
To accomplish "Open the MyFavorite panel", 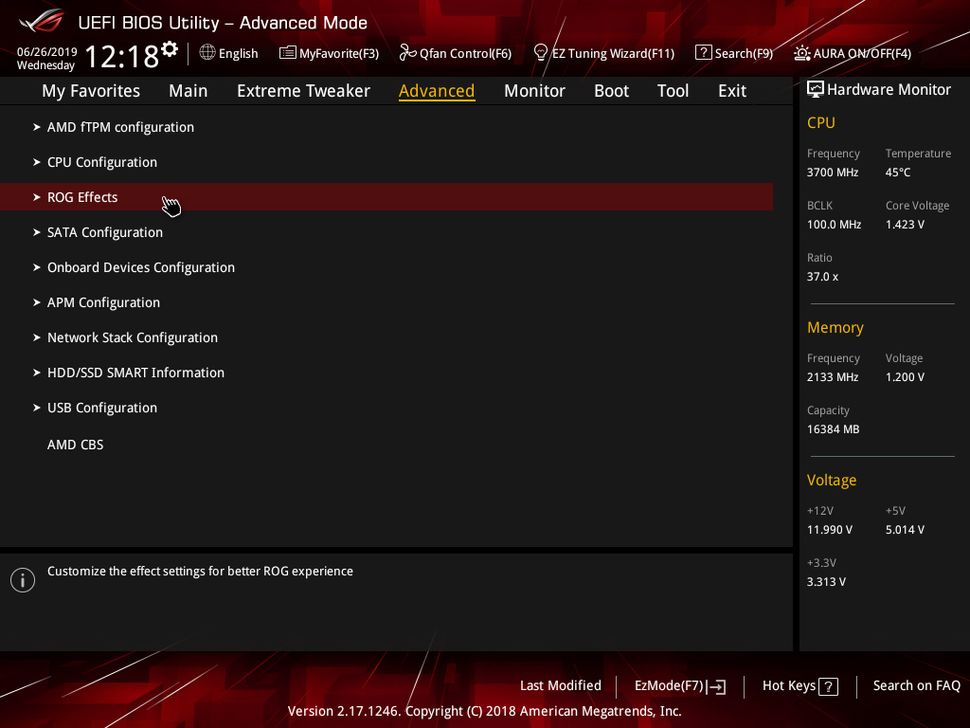I will pos(329,53).
